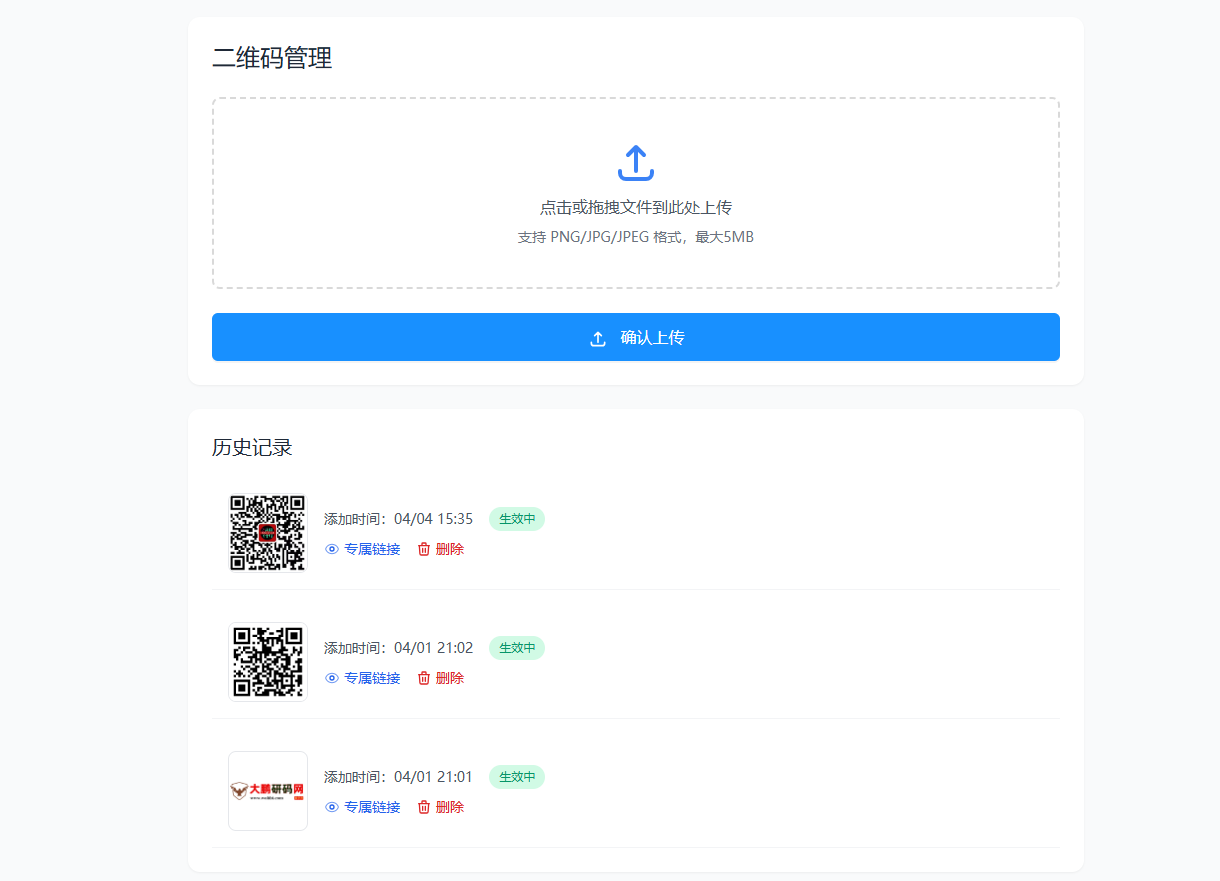This screenshot has height=881, width=1220.
Task: Click the 删除 text of the last record
Action: (448, 807)
